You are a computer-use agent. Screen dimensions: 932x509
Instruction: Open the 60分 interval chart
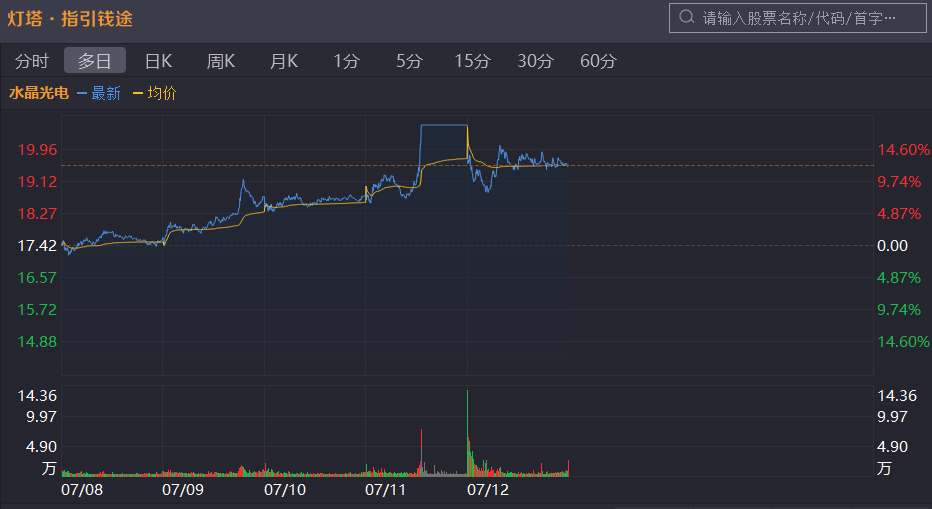(598, 61)
